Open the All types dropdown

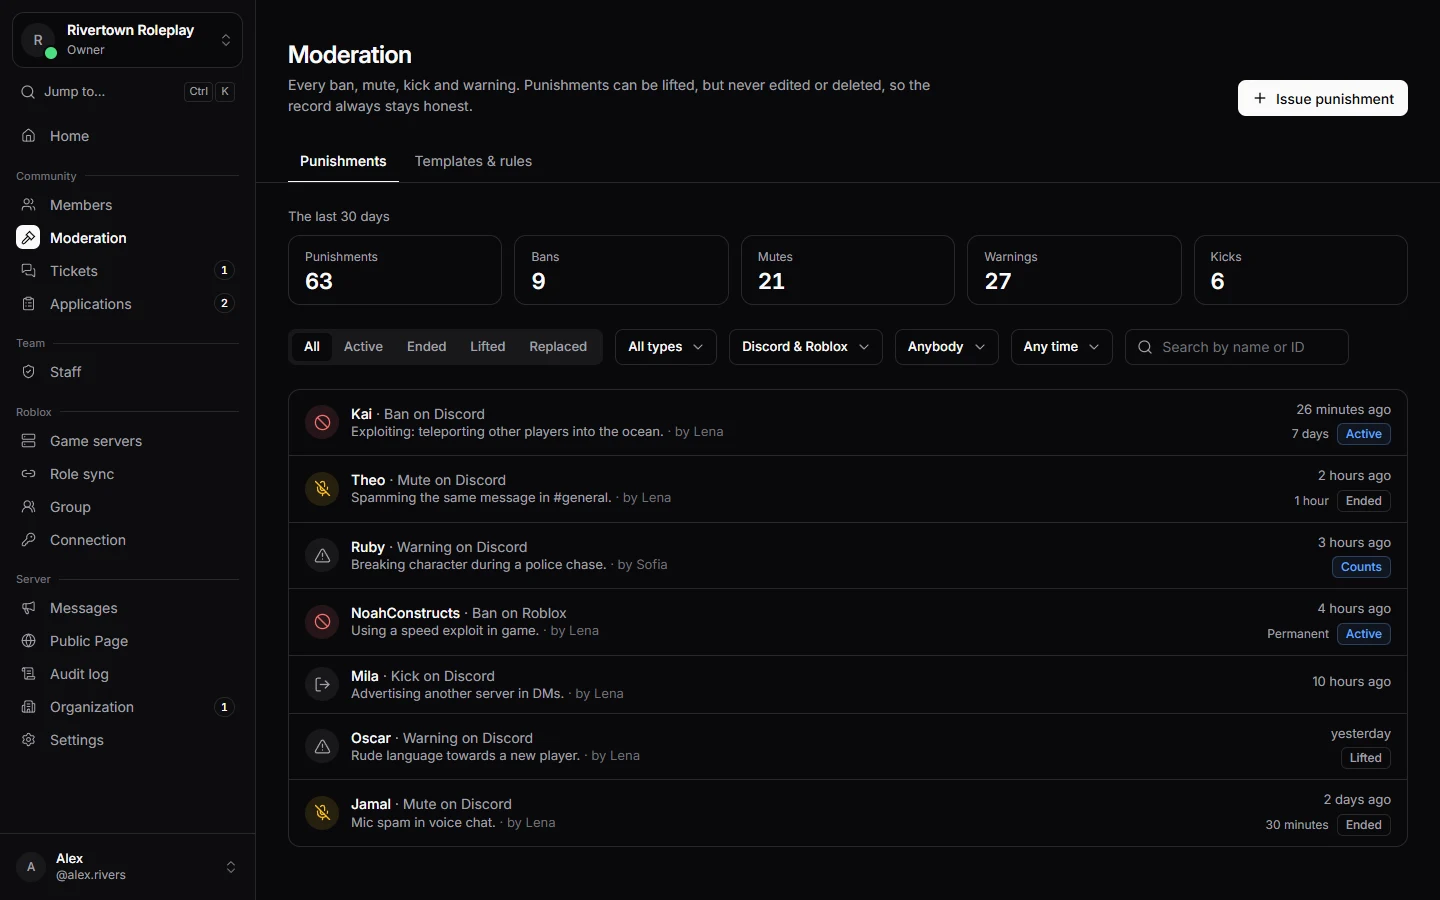pos(666,347)
